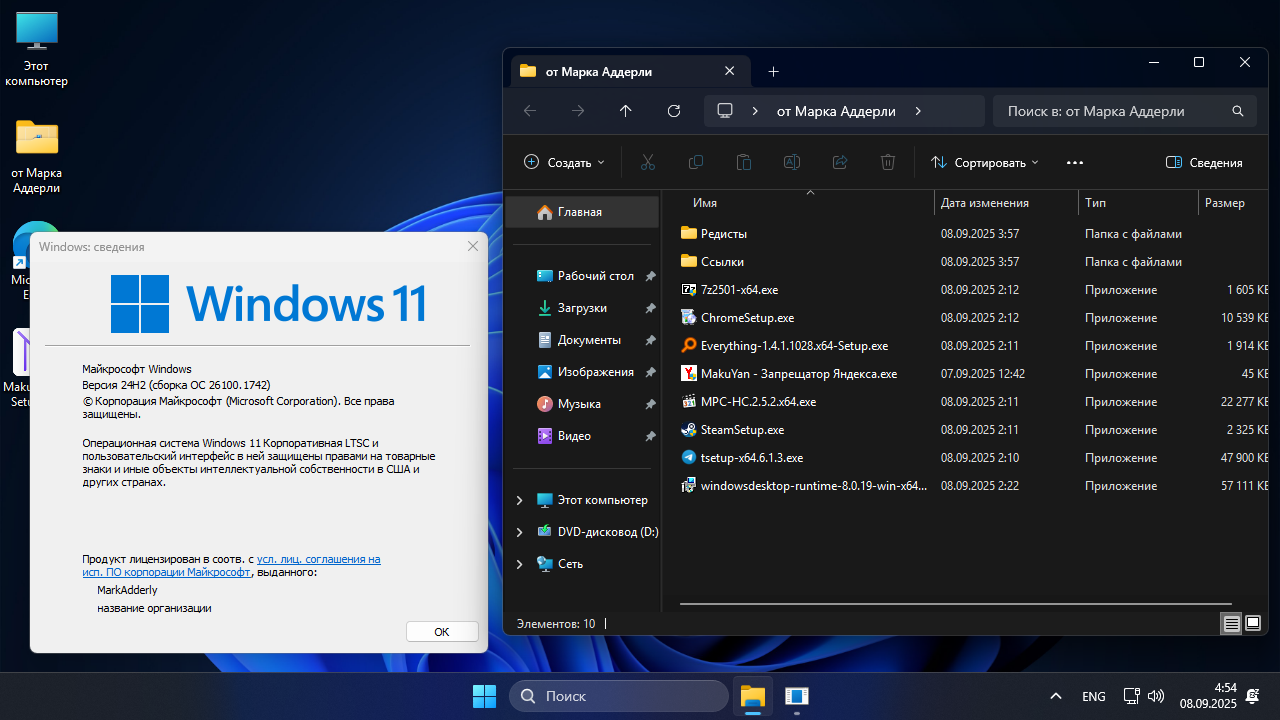Toggle the Сведения details pane

pos(1204,162)
